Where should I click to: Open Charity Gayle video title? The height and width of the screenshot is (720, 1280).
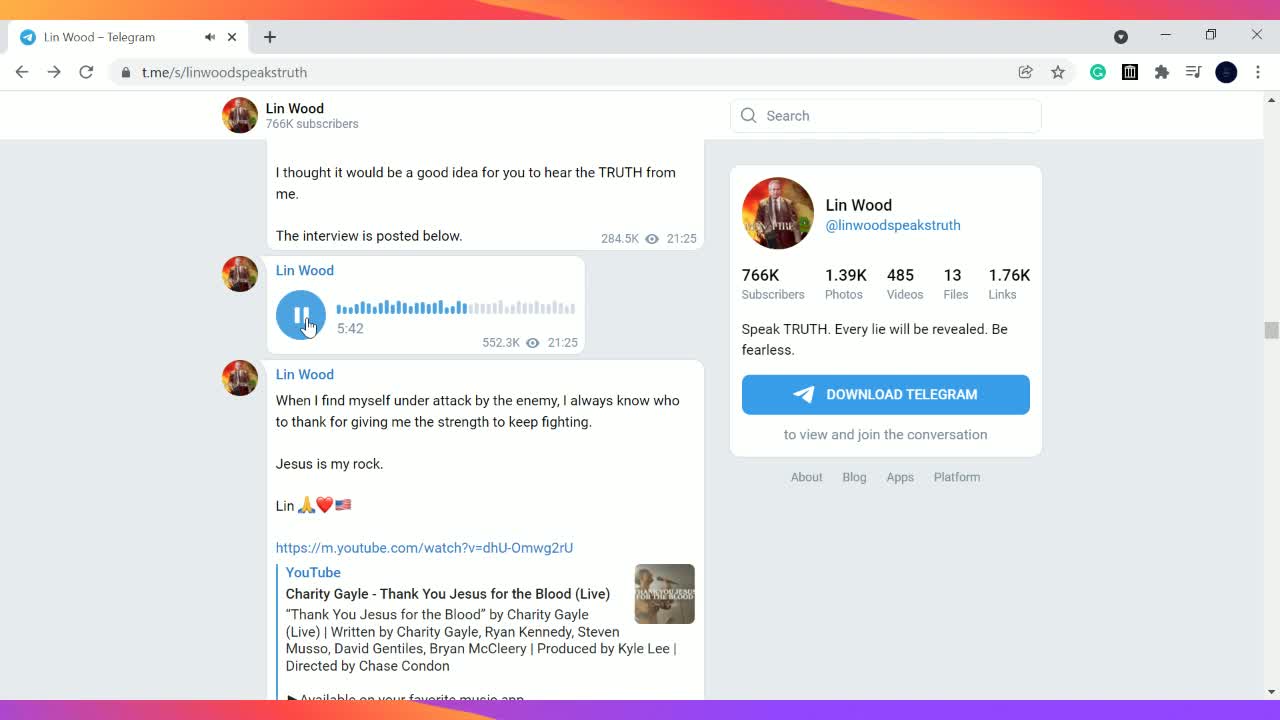pos(448,594)
